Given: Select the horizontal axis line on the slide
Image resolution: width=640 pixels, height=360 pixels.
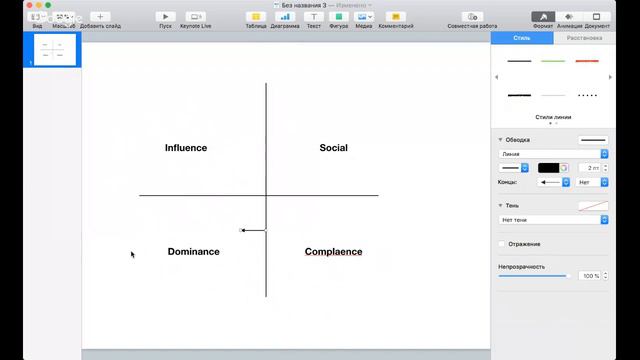Looking at the screenshot, I should coord(259,196).
